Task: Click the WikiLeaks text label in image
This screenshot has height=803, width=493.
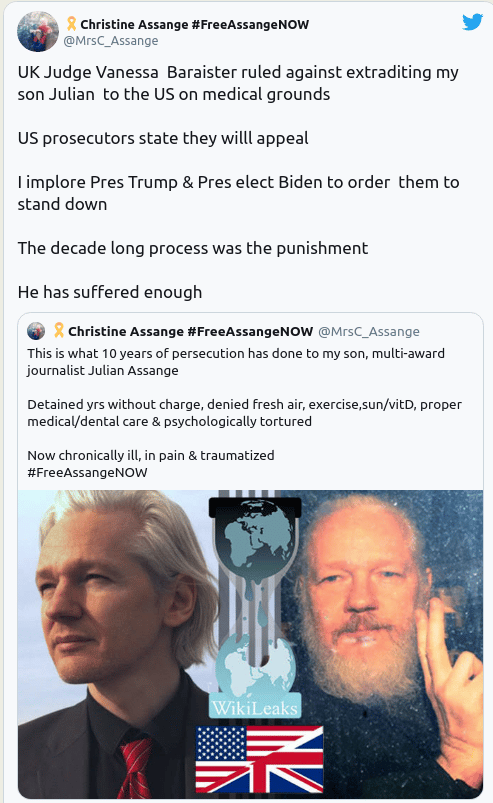Action: point(255,708)
